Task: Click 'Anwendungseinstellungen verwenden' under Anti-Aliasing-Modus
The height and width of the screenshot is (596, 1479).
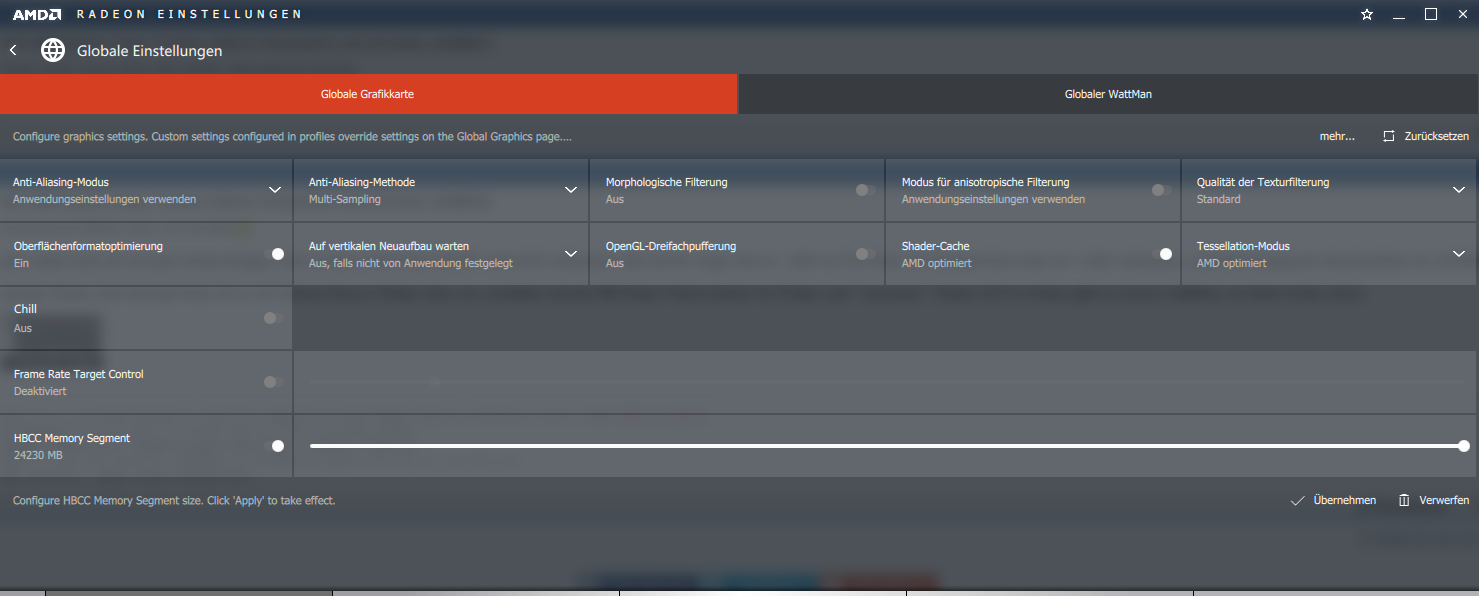Action: [105, 199]
